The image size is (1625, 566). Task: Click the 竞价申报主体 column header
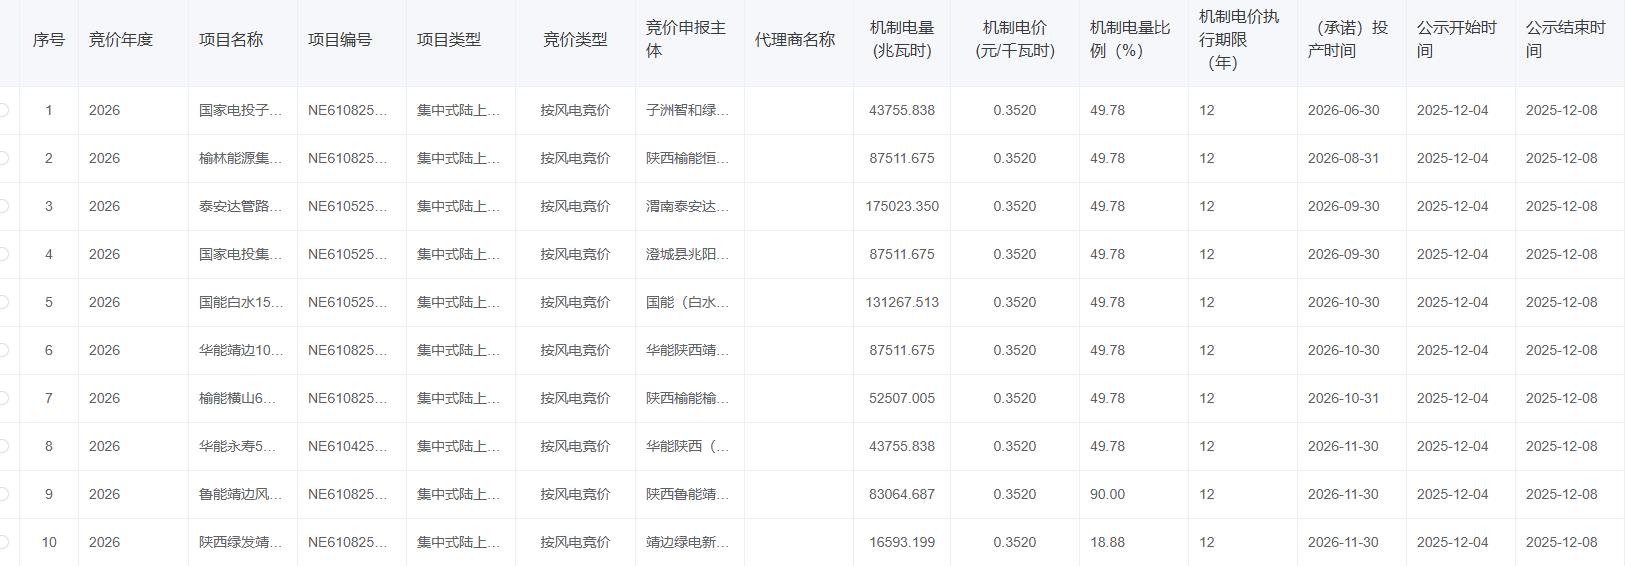click(685, 40)
